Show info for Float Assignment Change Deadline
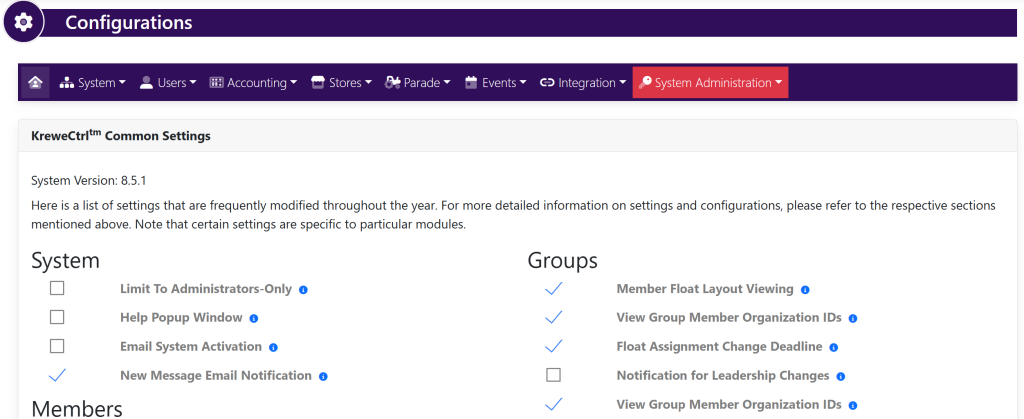The width and height of the screenshot is (1024, 419). point(833,347)
